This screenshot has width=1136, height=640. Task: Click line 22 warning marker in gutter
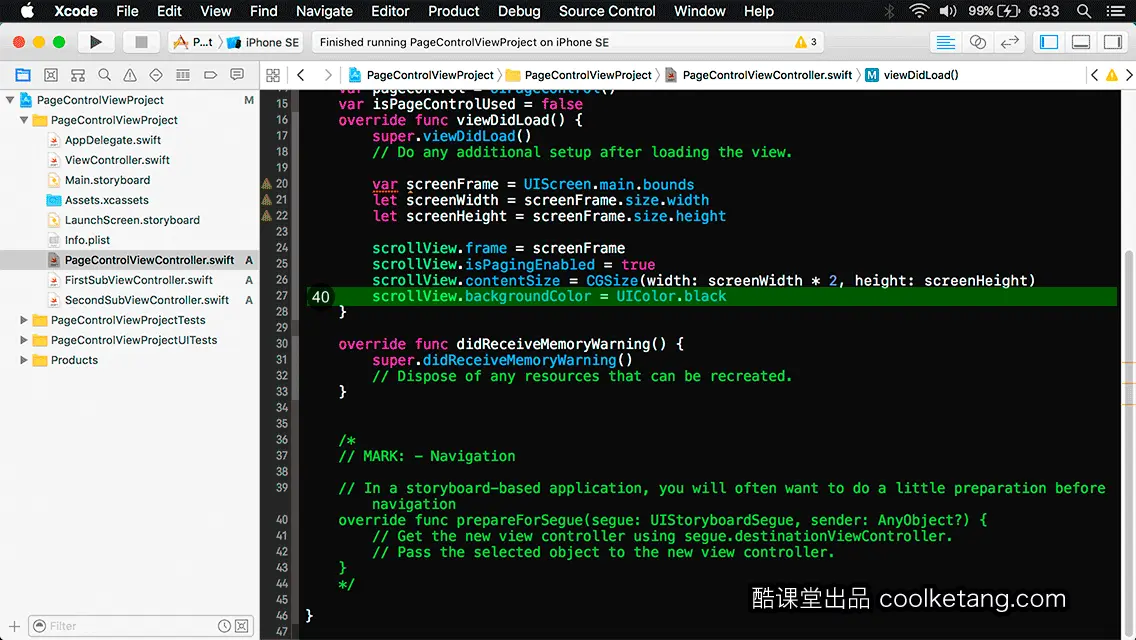[x=267, y=216]
